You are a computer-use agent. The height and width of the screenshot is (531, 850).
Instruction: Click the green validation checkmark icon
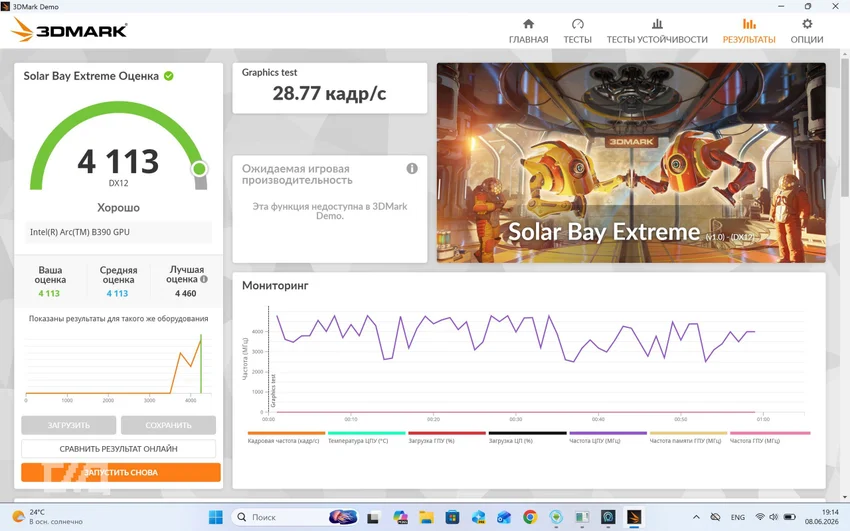pyautogui.click(x=169, y=76)
